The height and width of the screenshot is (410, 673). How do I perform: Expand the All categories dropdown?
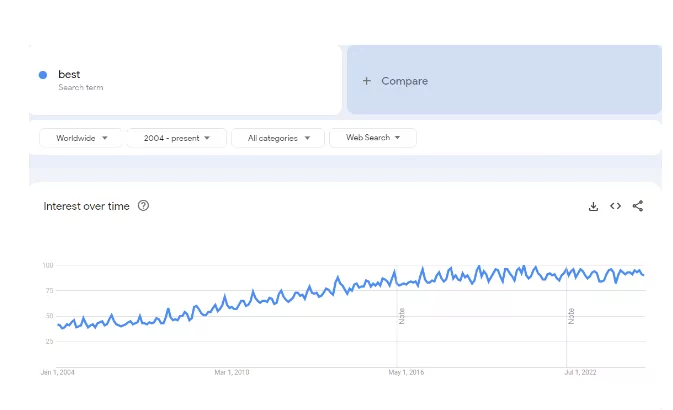point(278,138)
